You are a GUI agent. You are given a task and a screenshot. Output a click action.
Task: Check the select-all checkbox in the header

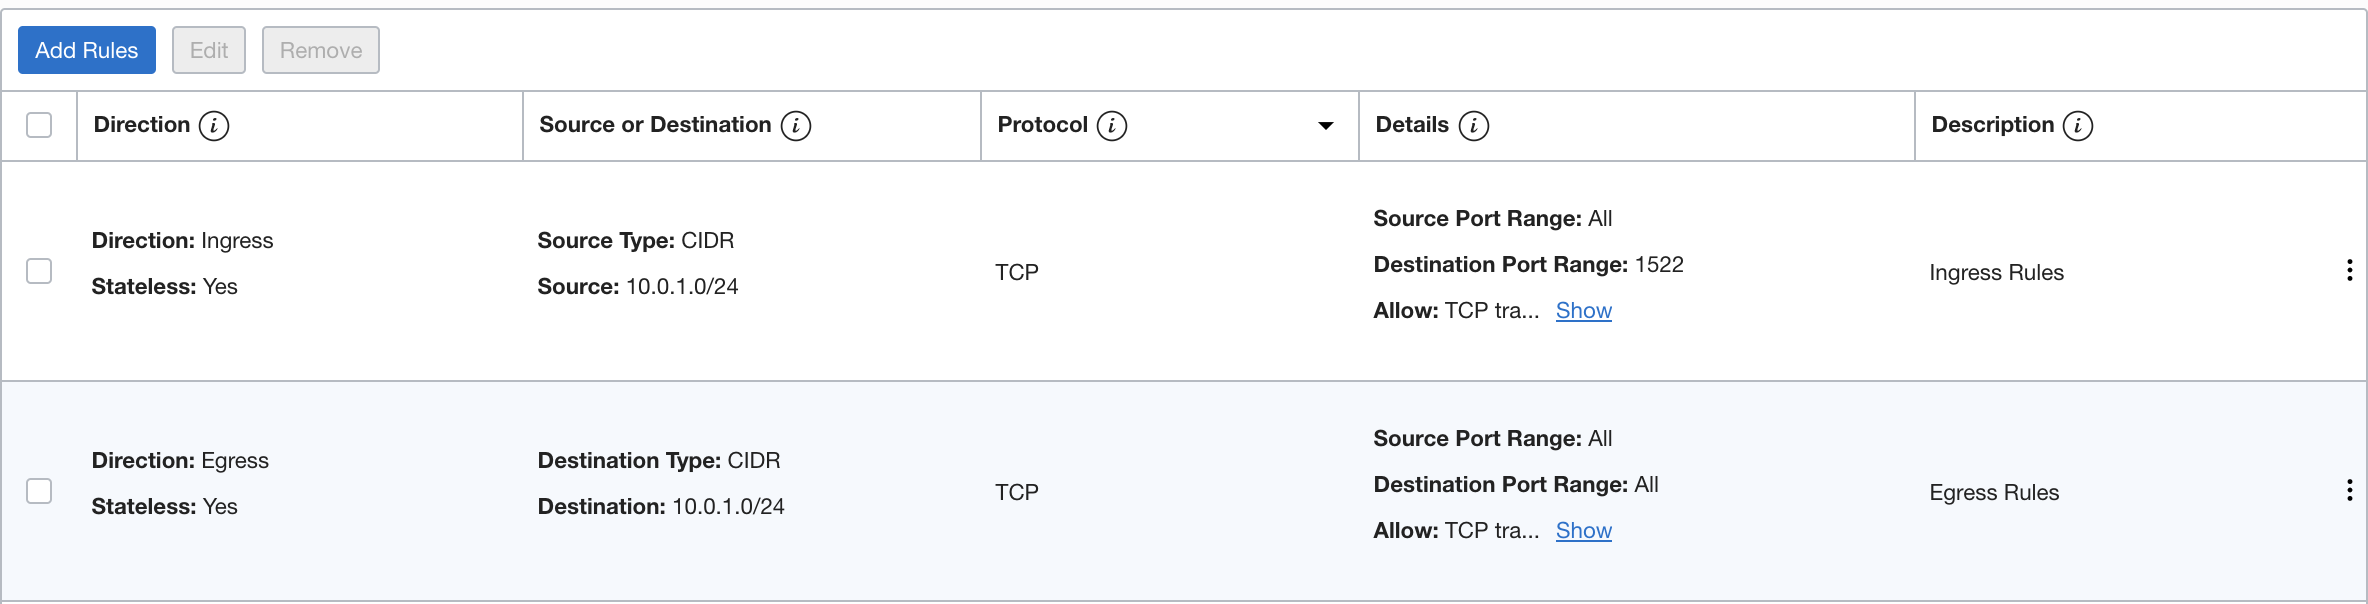[39, 123]
